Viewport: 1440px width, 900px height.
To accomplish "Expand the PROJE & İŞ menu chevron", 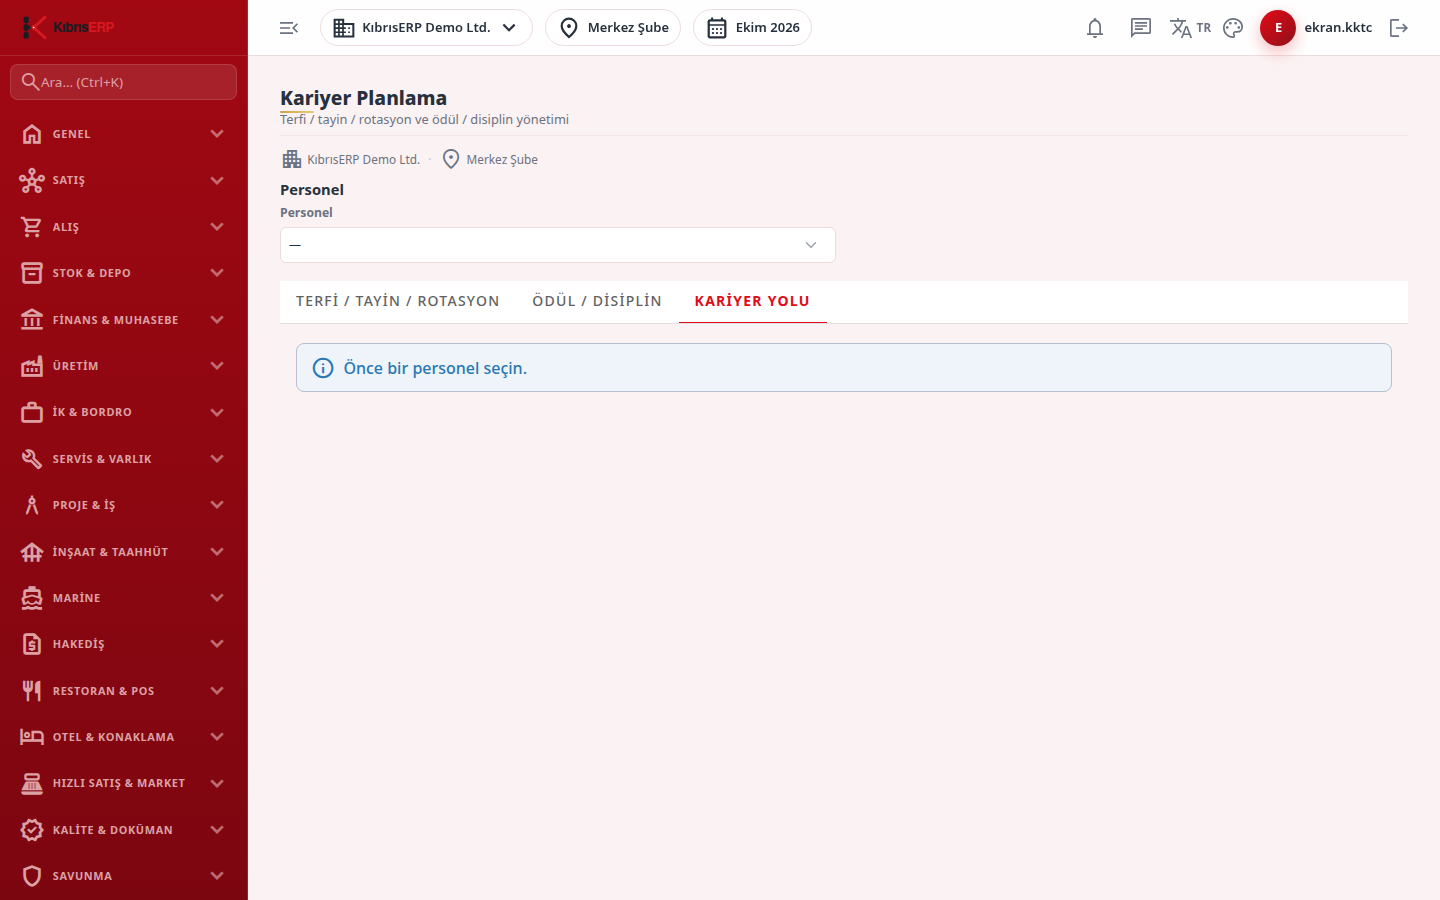I will 217,505.
